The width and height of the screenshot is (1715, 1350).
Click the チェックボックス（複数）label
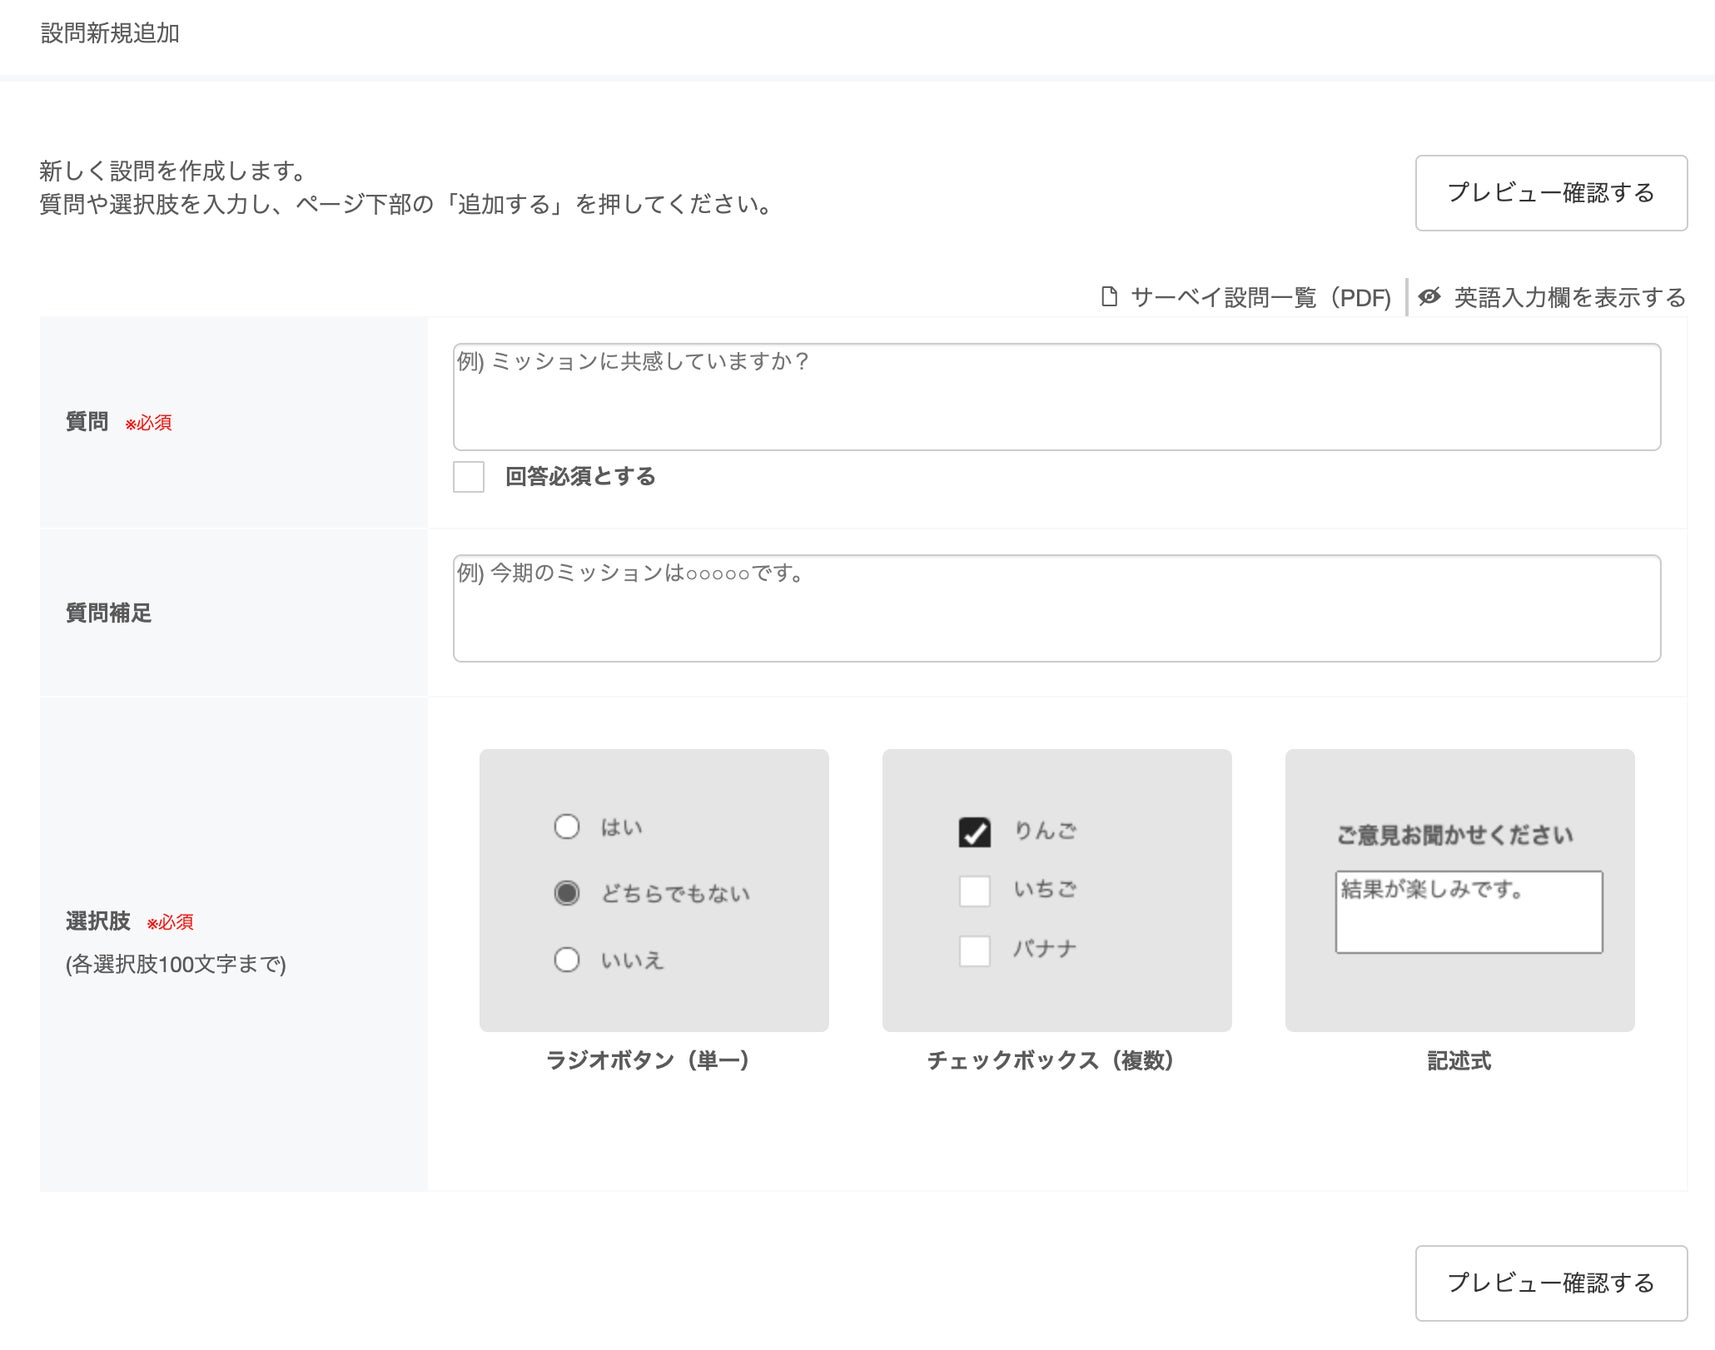coord(1051,1061)
